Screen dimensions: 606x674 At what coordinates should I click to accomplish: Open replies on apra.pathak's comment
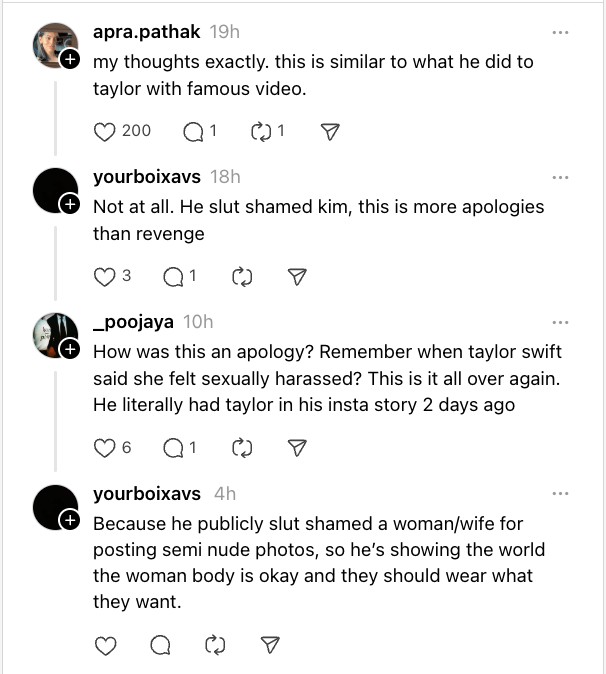click(193, 131)
